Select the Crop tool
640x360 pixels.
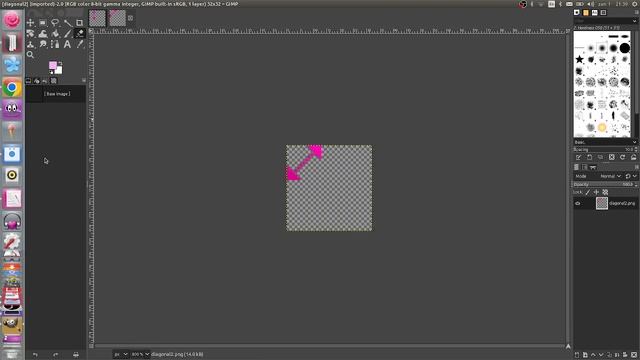point(80,23)
